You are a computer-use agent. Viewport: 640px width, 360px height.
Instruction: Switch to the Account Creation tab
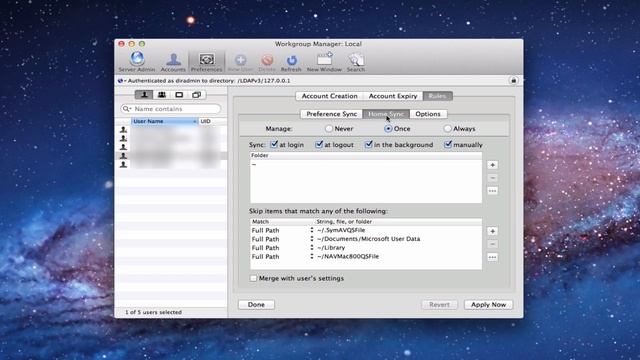329,96
